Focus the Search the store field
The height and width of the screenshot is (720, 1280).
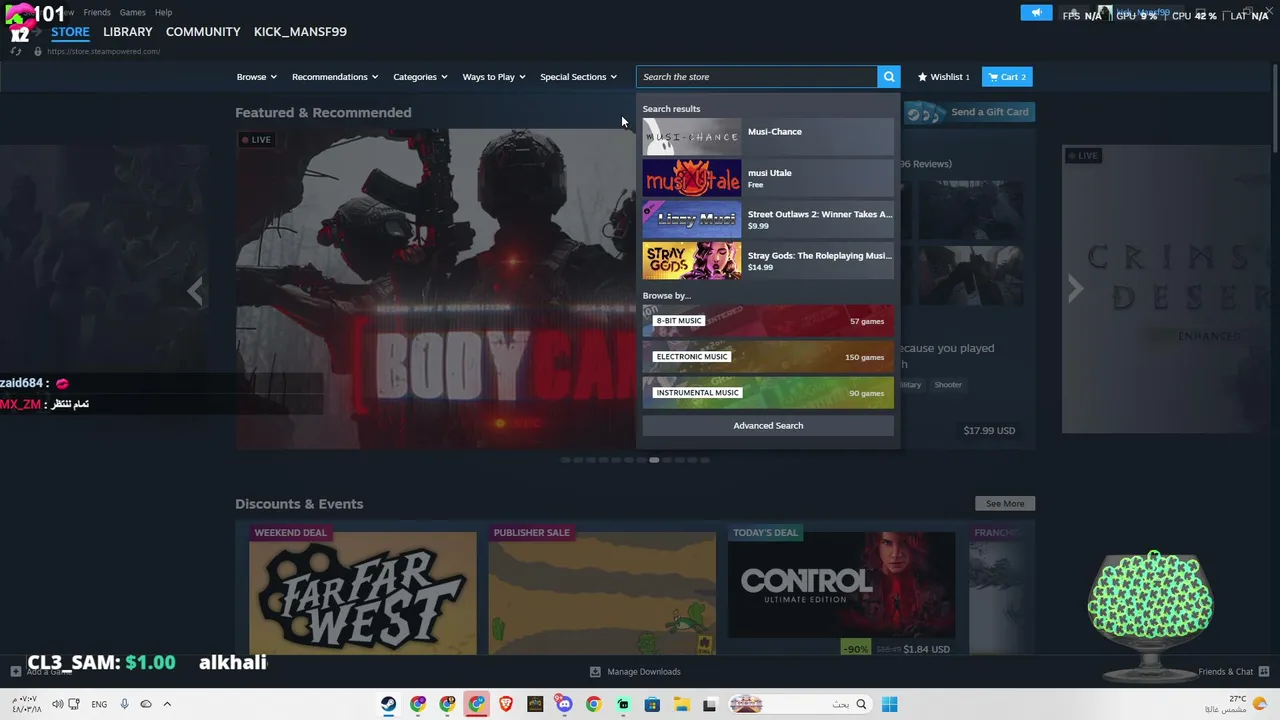(757, 77)
